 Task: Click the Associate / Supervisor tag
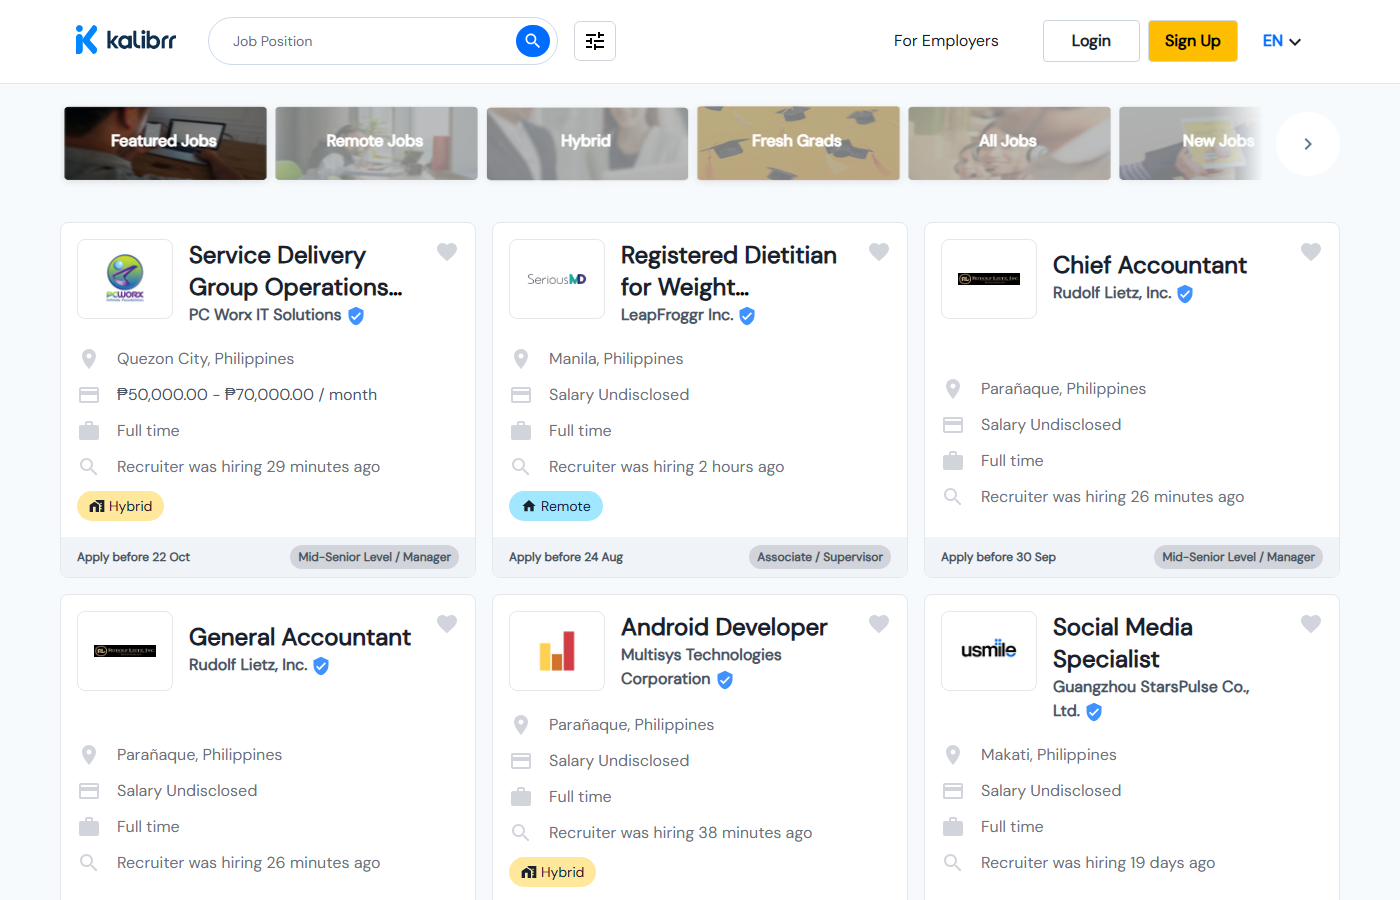pyautogui.click(x=820, y=557)
